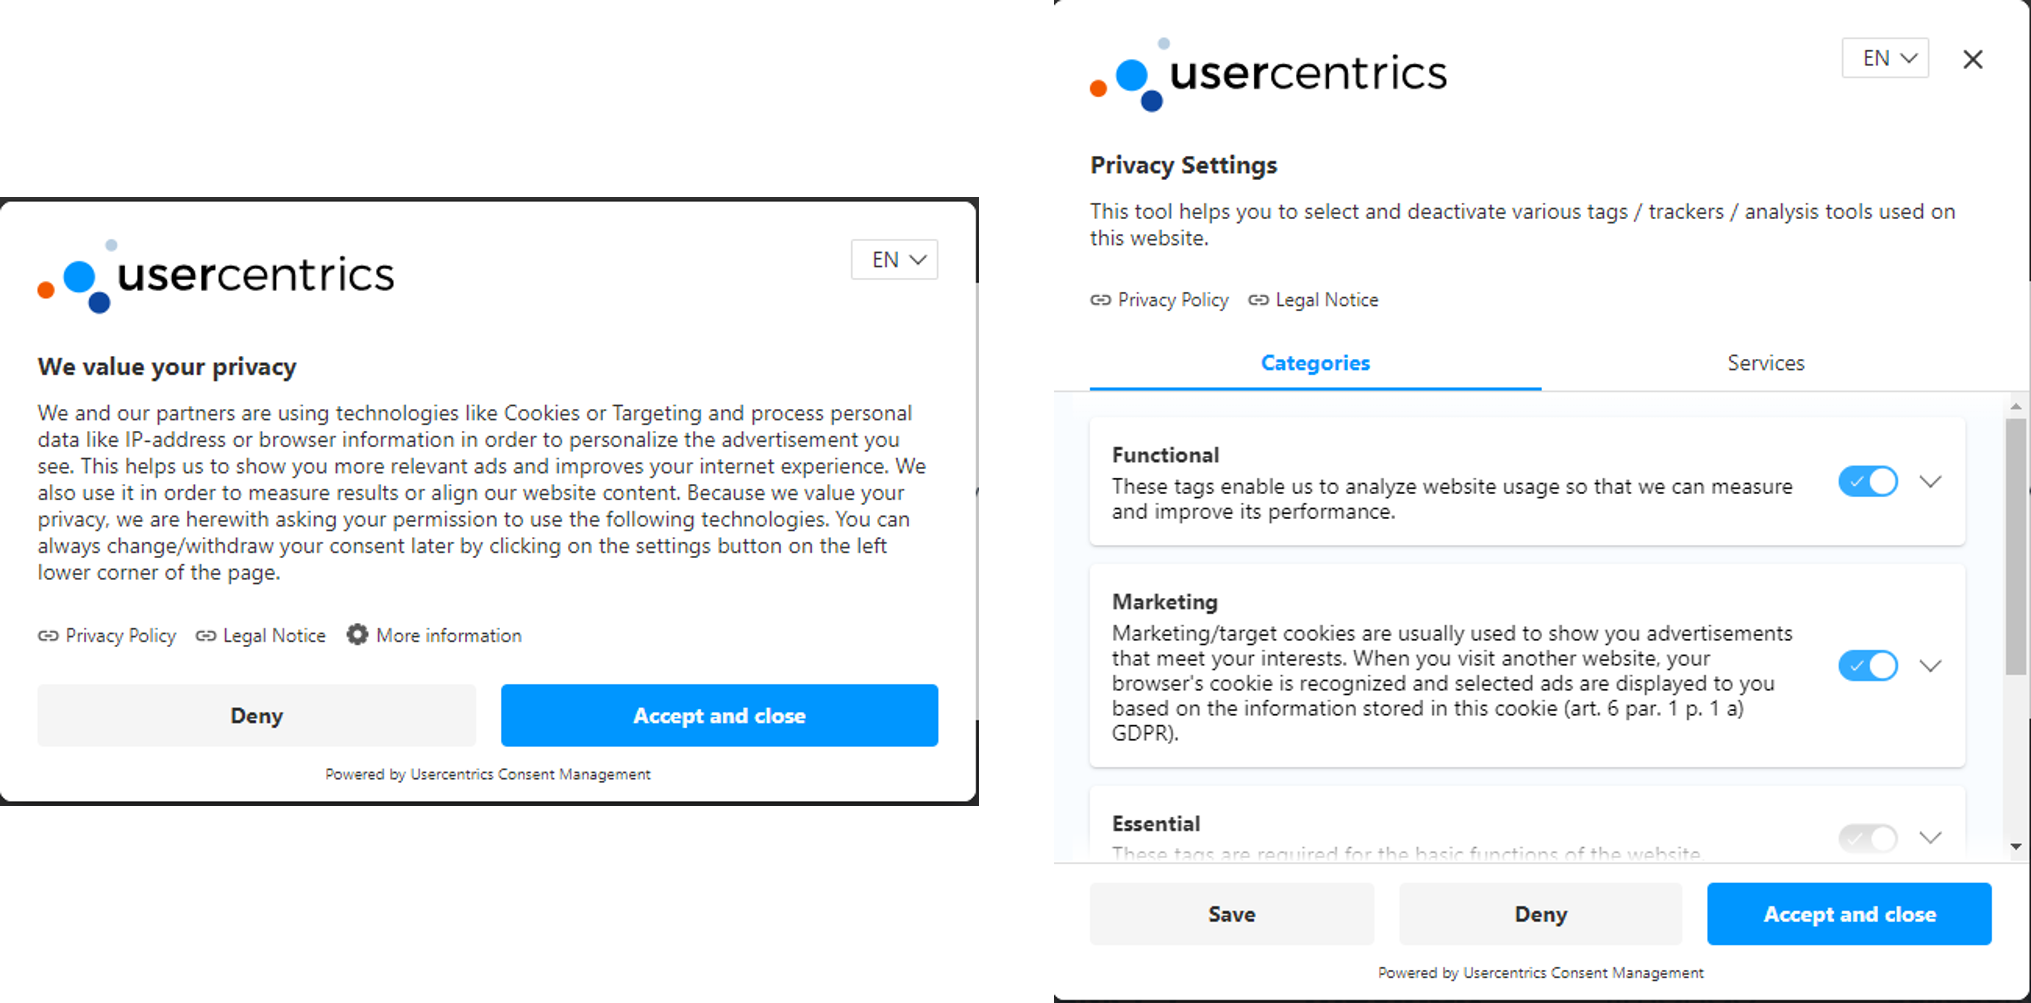Click the greyed Essential category toggle

(1867, 837)
